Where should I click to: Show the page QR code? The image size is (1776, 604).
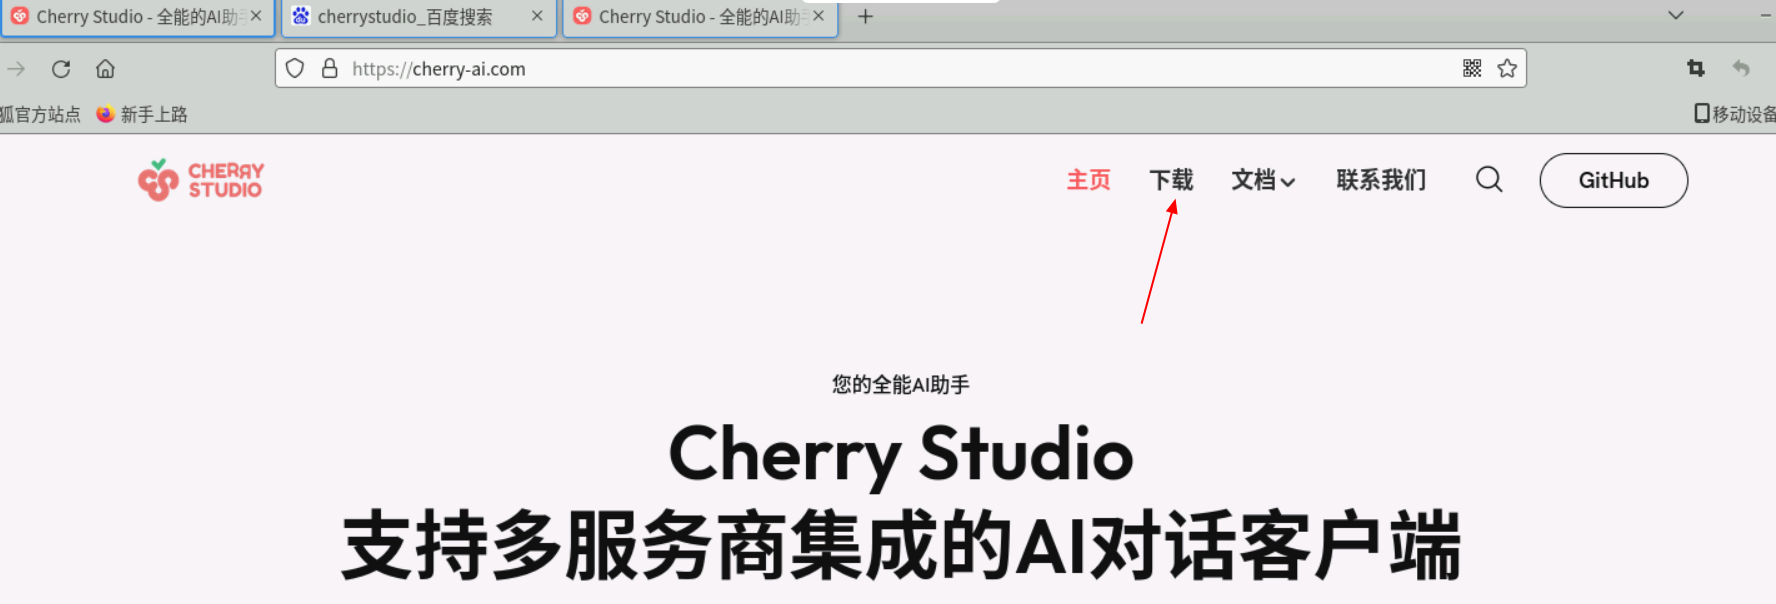[1472, 68]
